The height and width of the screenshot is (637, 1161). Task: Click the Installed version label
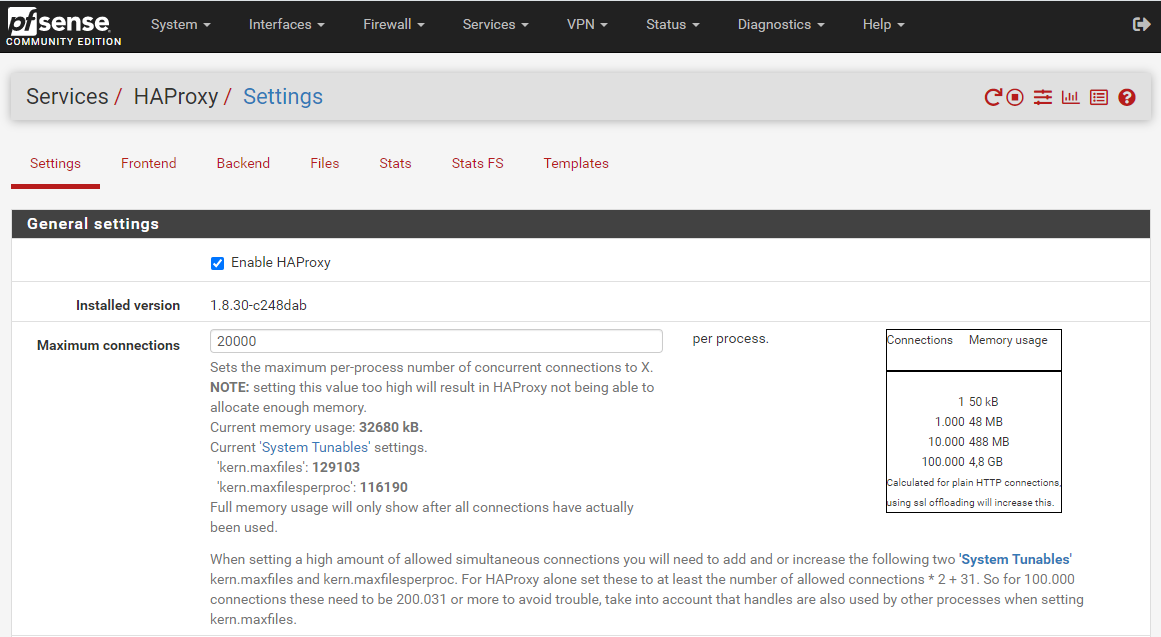tap(128, 305)
